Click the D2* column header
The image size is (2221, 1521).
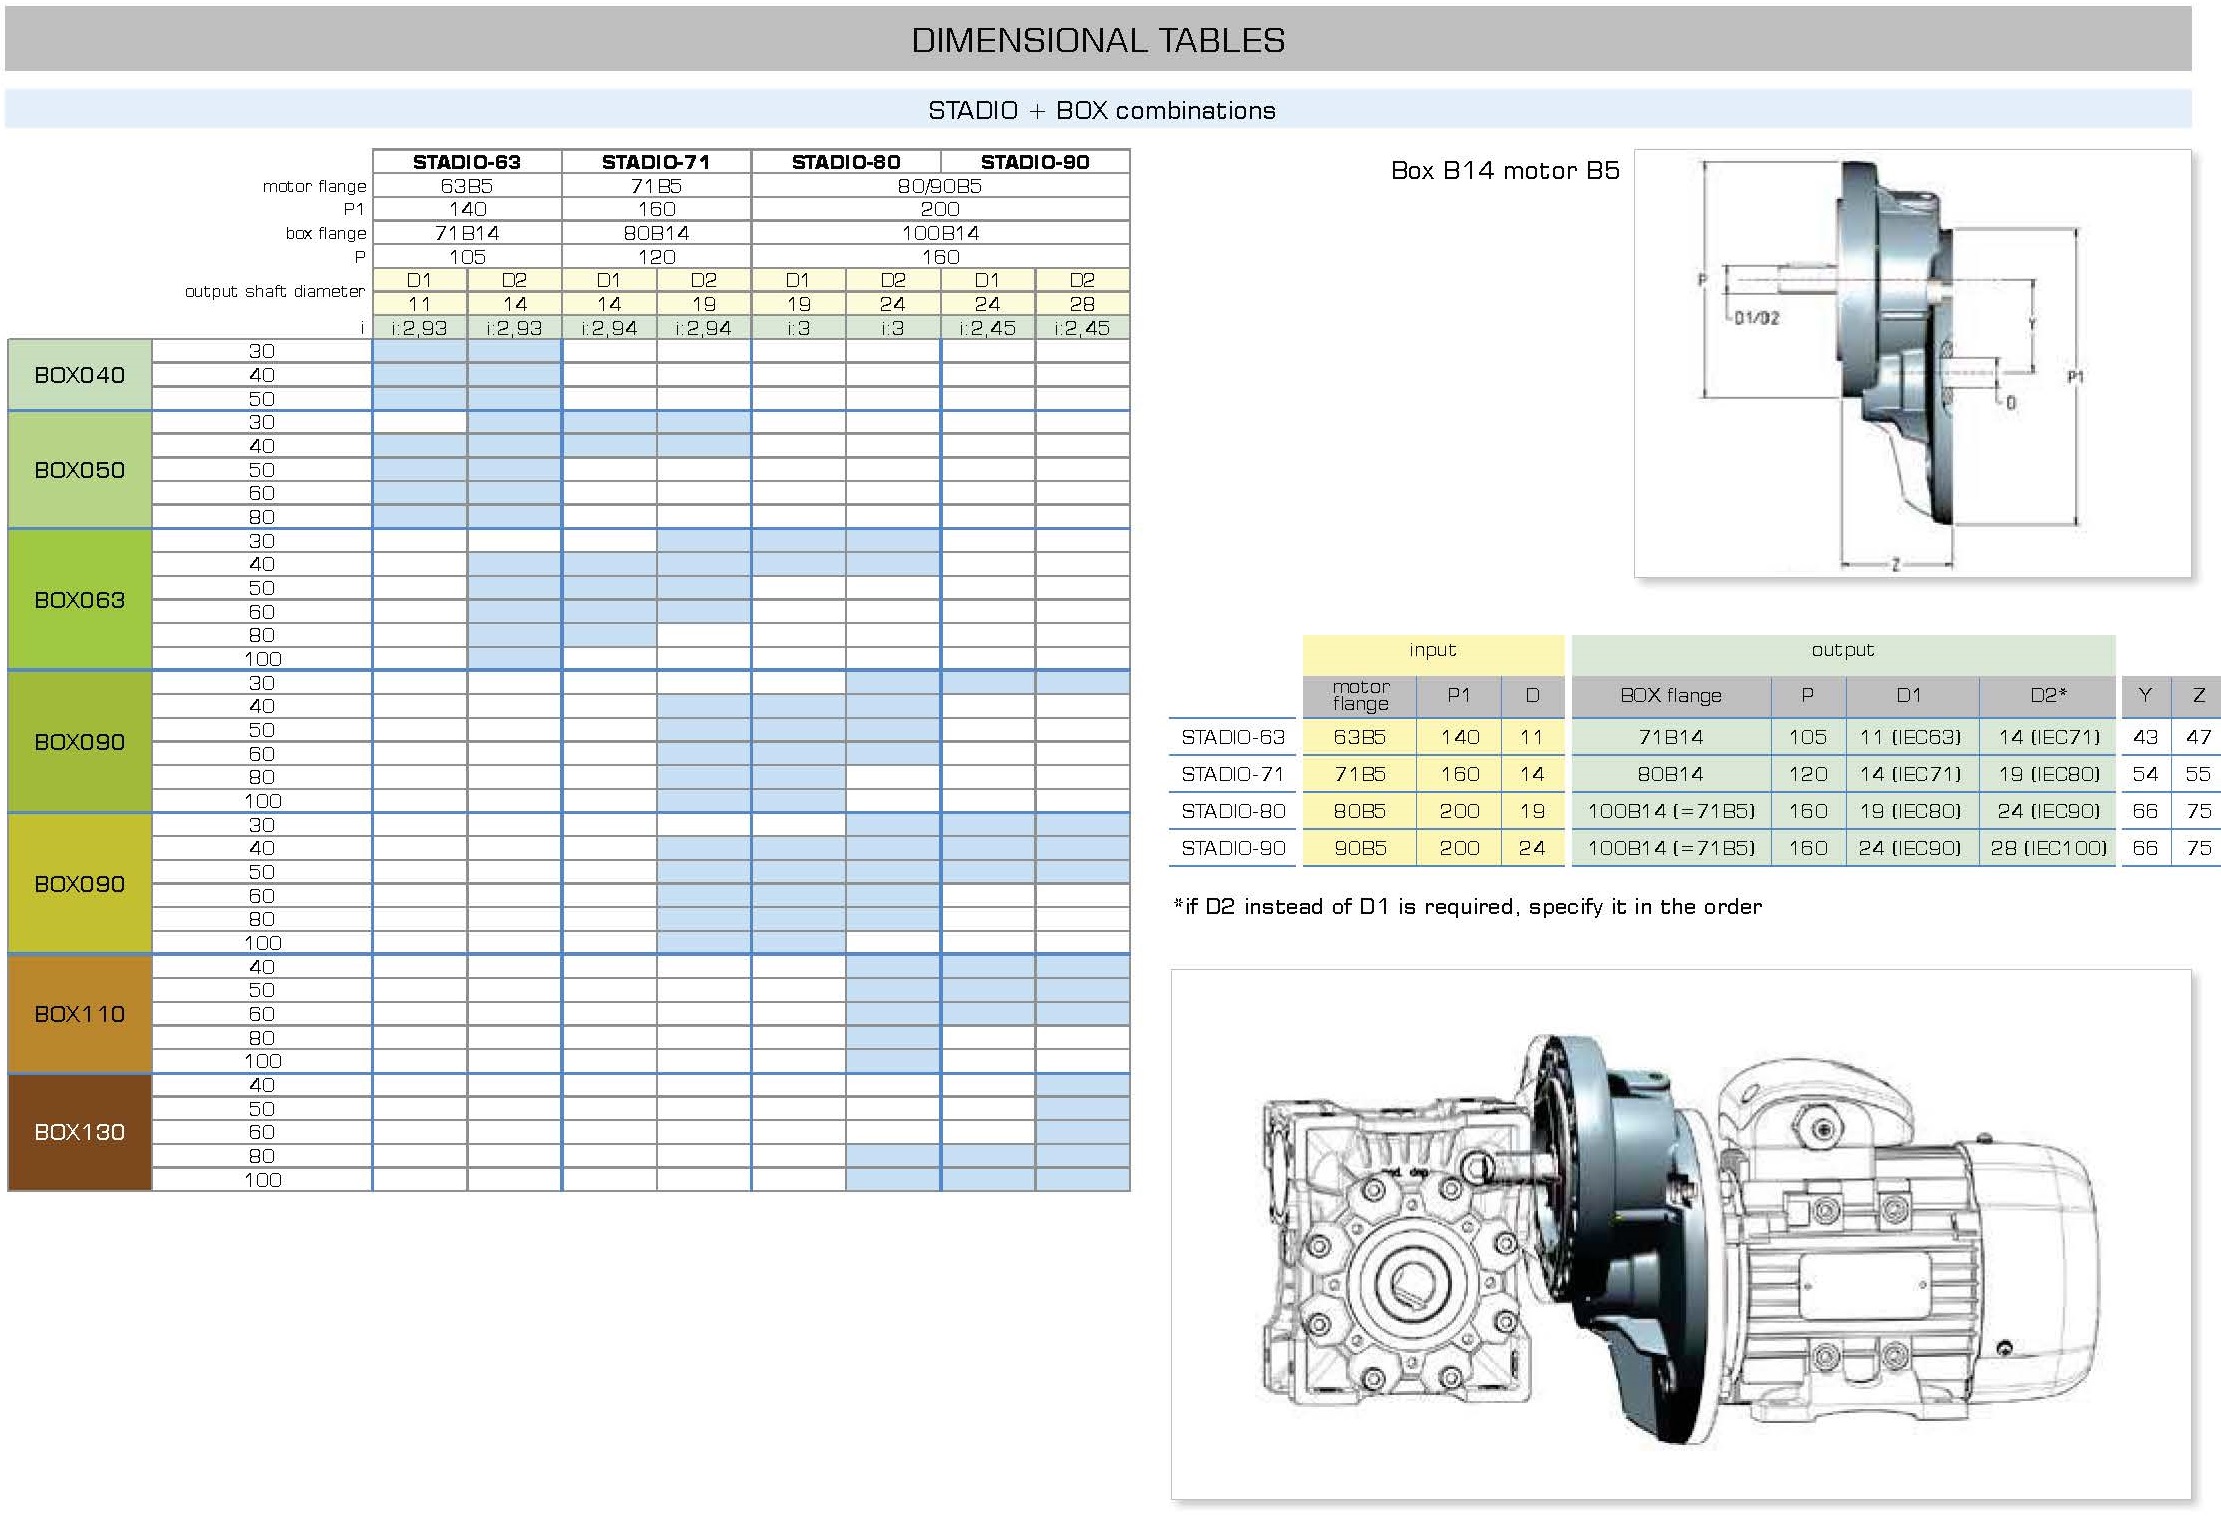tap(2048, 696)
